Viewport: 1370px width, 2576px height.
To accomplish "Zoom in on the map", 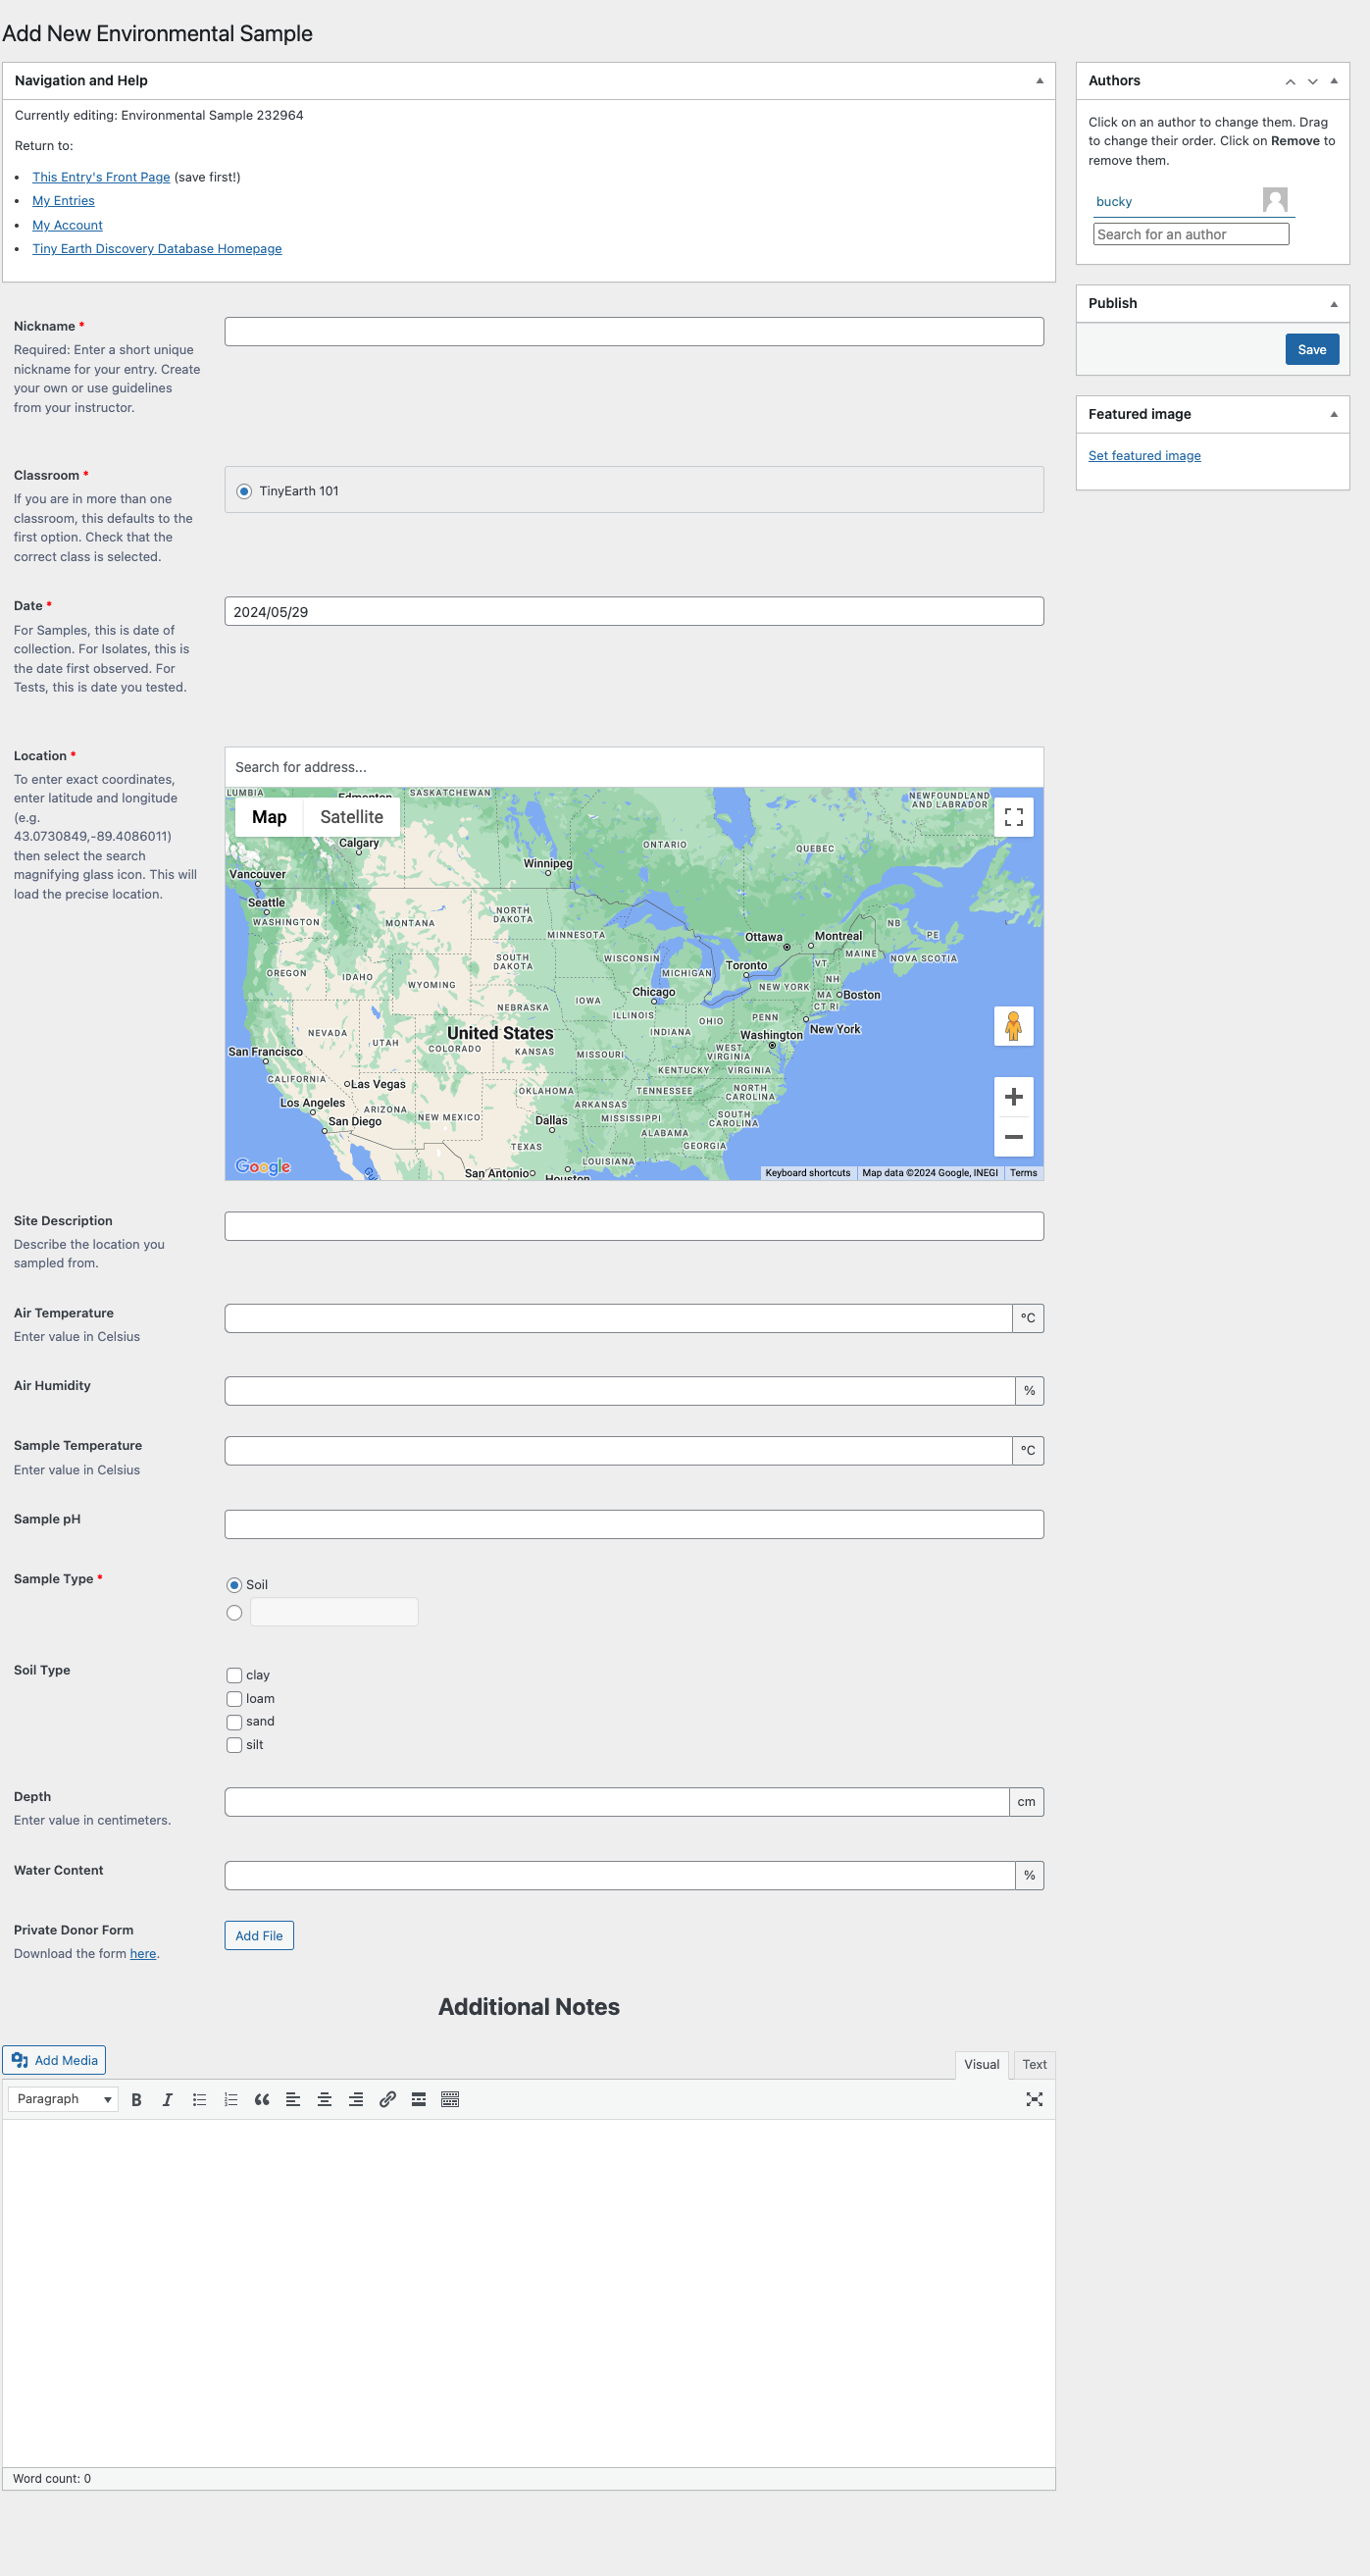I will (x=1013, y=1097).
